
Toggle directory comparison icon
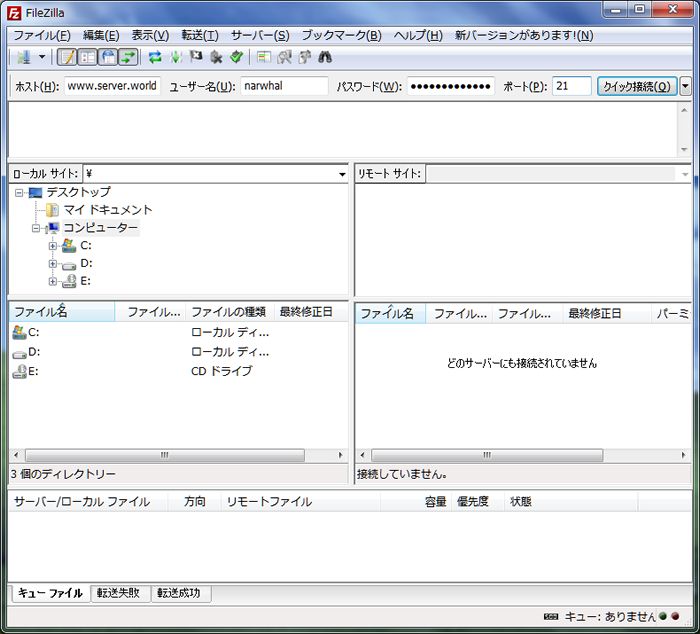tap(284, 57)
